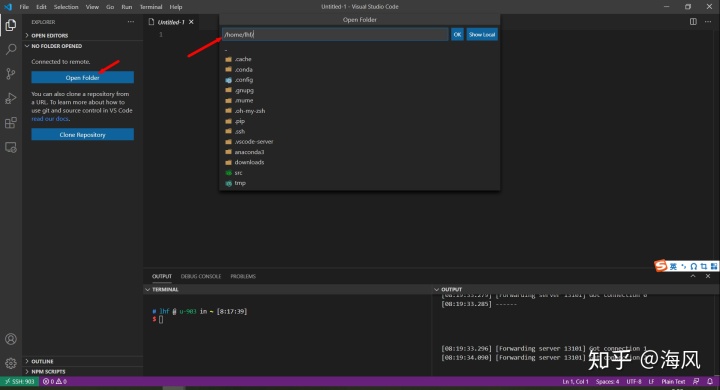Maximize the bottom panel size
720x390 pixels.
tap(693, 276)
